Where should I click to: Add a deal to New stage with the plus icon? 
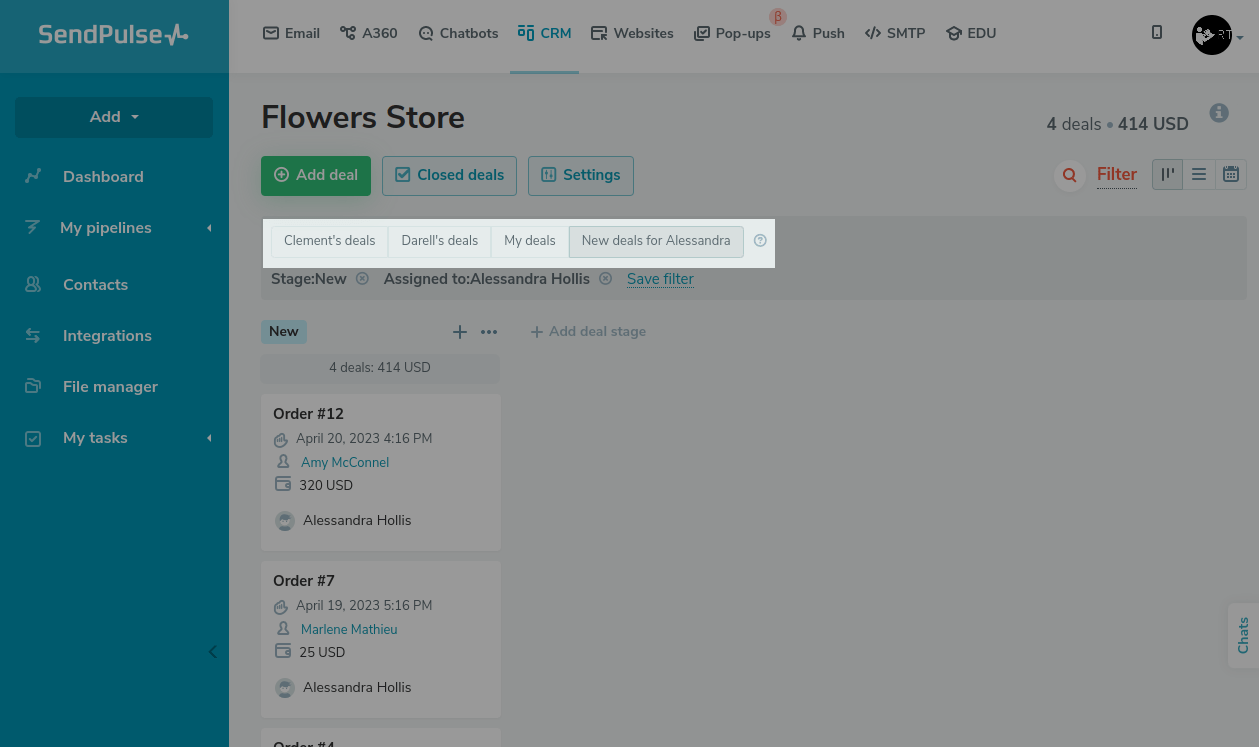click(x=460, y=332)
